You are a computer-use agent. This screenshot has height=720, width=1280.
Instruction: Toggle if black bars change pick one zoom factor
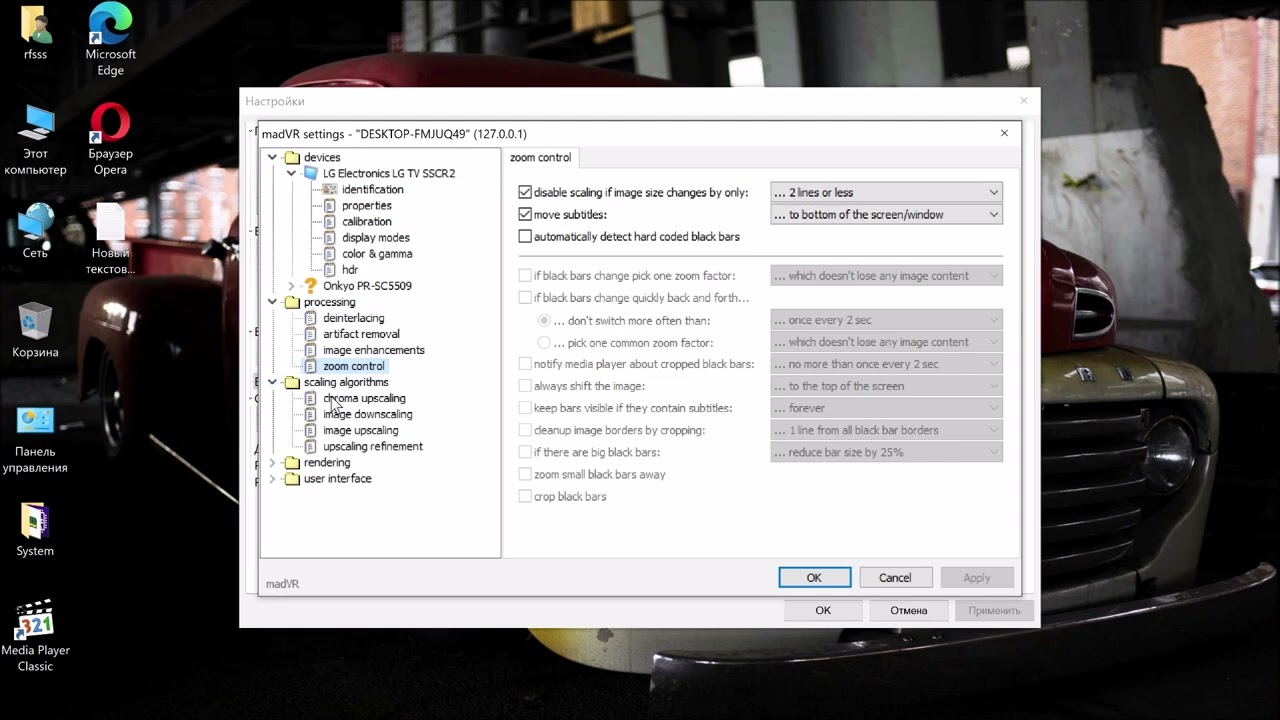point(525,275)
